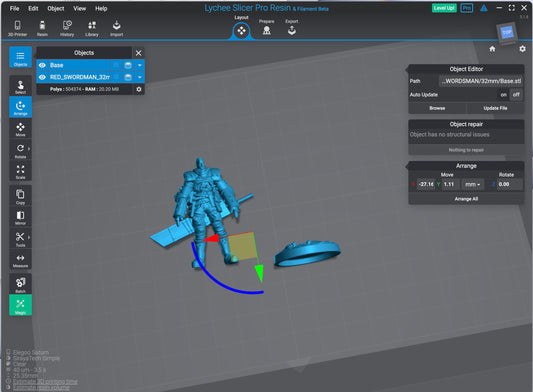Activate the Arrange tool in sidebar
This screenshot has width=533, height=392.
tap(20, 107)
